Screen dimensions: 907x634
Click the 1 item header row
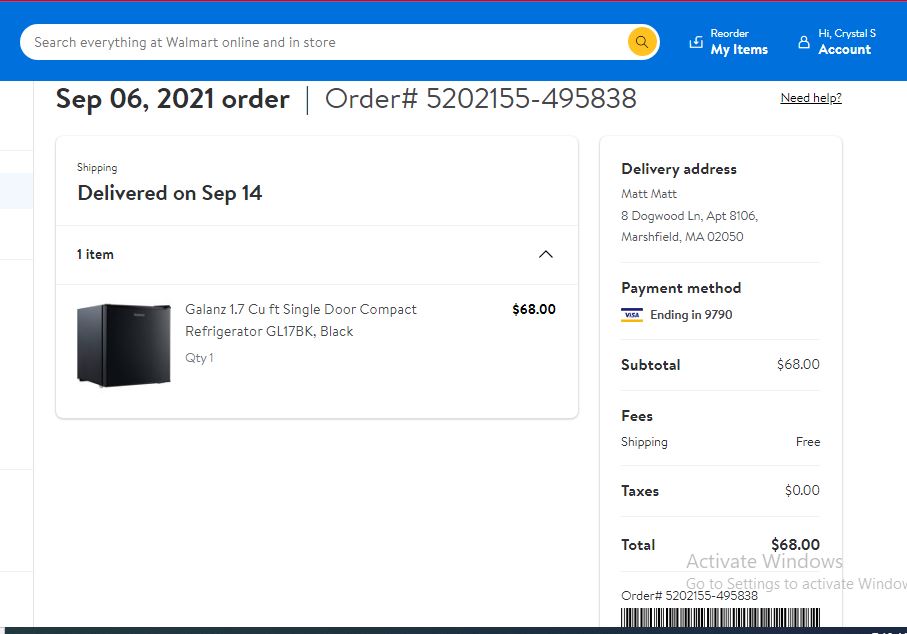(x=316, y=255)
